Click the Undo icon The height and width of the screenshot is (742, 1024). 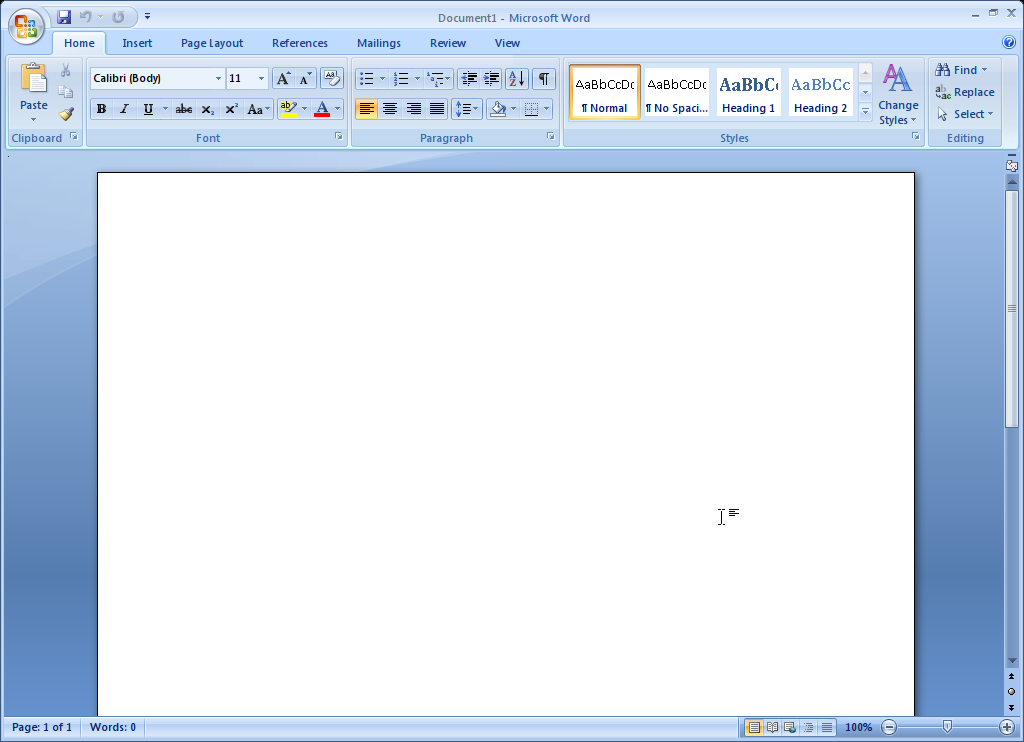click(x=86, y=17)
